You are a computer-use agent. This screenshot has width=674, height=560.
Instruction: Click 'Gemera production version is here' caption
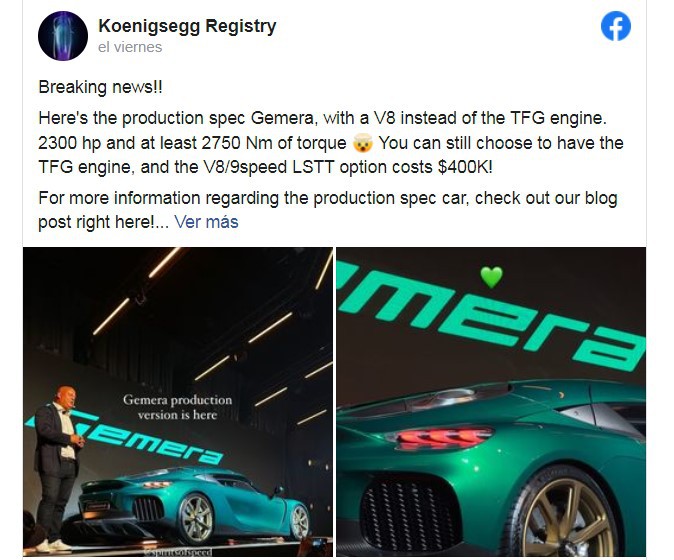click(x=177, y=407)
